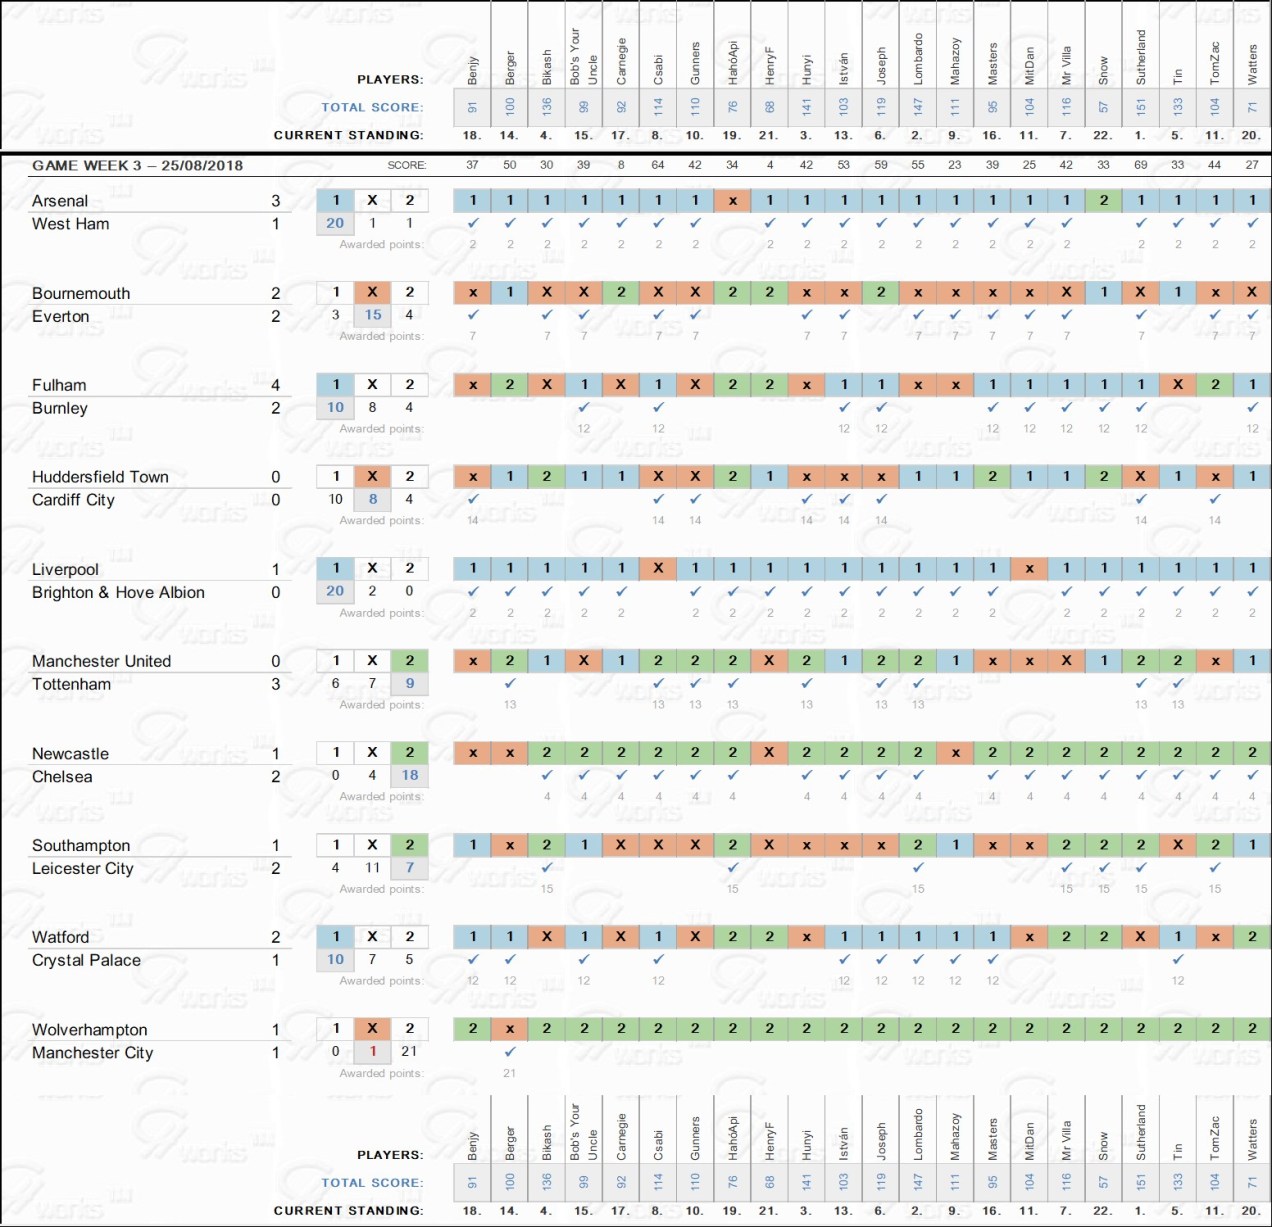Click Csabi's orange X cell in Liverpool row
The image size is (1272, 1227).
point(658,568)
